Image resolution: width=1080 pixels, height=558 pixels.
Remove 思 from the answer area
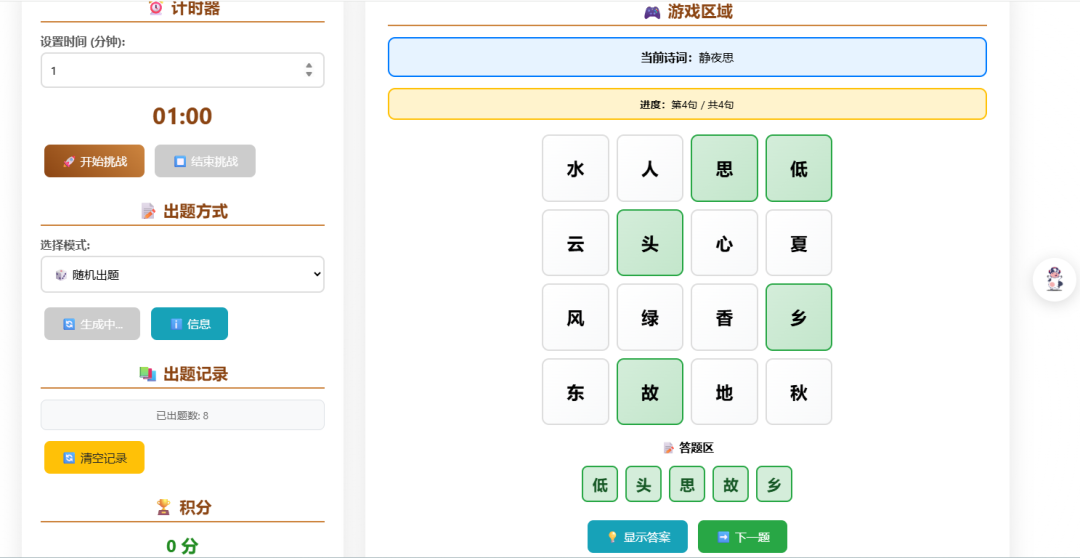click(x=687, y=484)
